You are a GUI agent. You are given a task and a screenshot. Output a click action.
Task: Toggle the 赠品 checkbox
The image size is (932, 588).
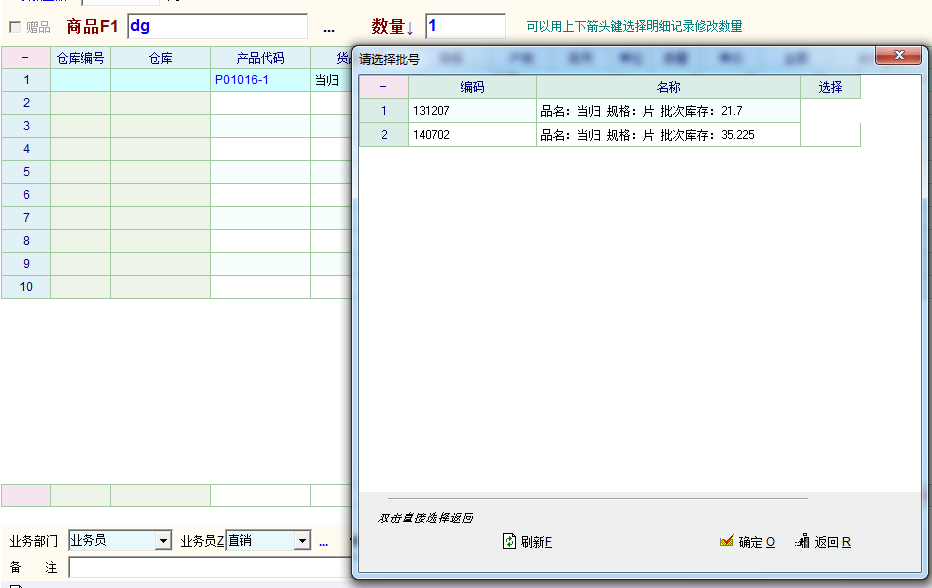(15, 27)
